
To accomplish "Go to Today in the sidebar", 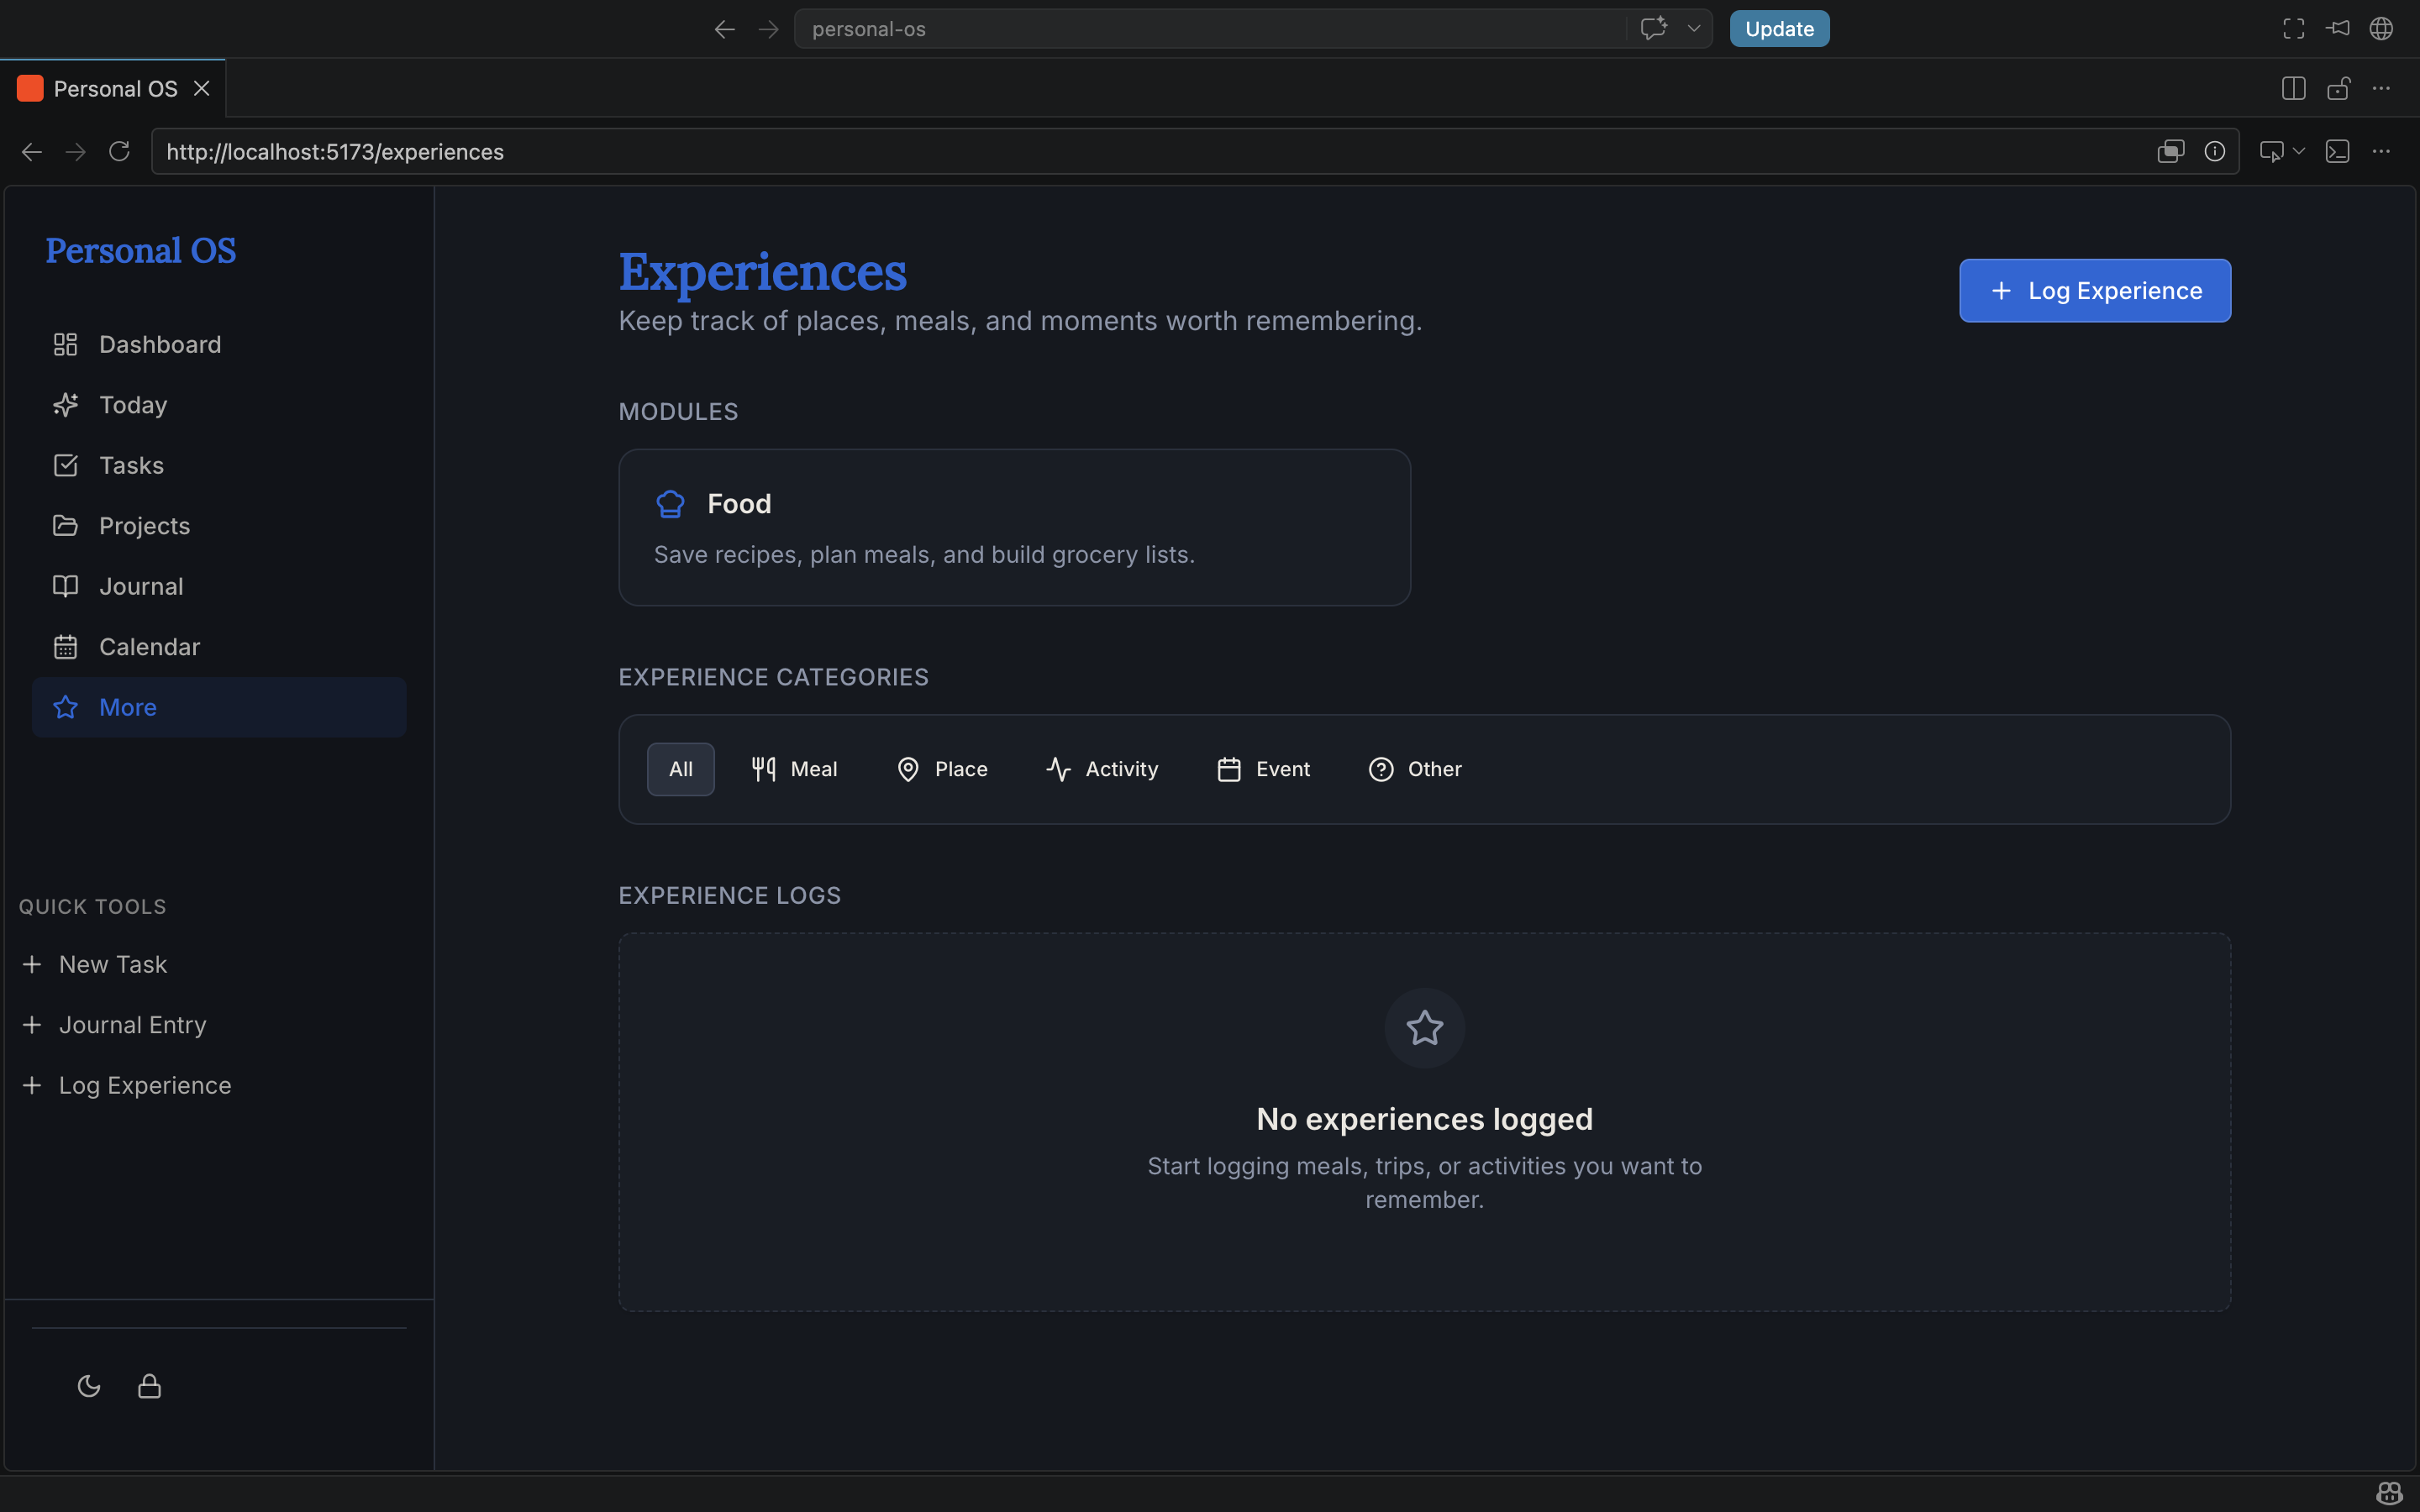I will click(x=219, y=405).
